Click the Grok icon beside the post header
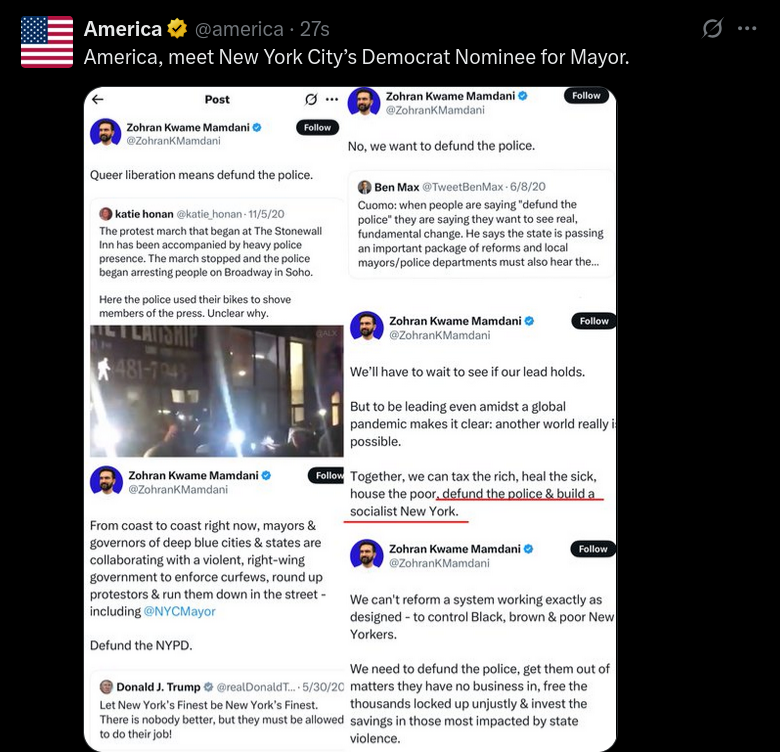 [x=712, y=28]
